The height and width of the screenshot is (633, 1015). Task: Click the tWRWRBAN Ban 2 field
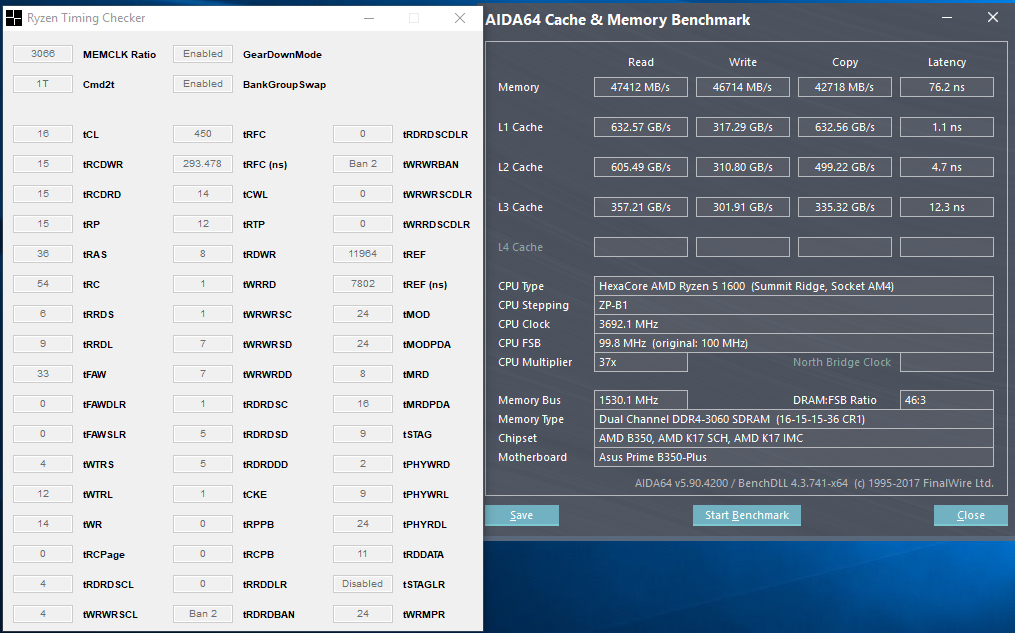[362, 164]
